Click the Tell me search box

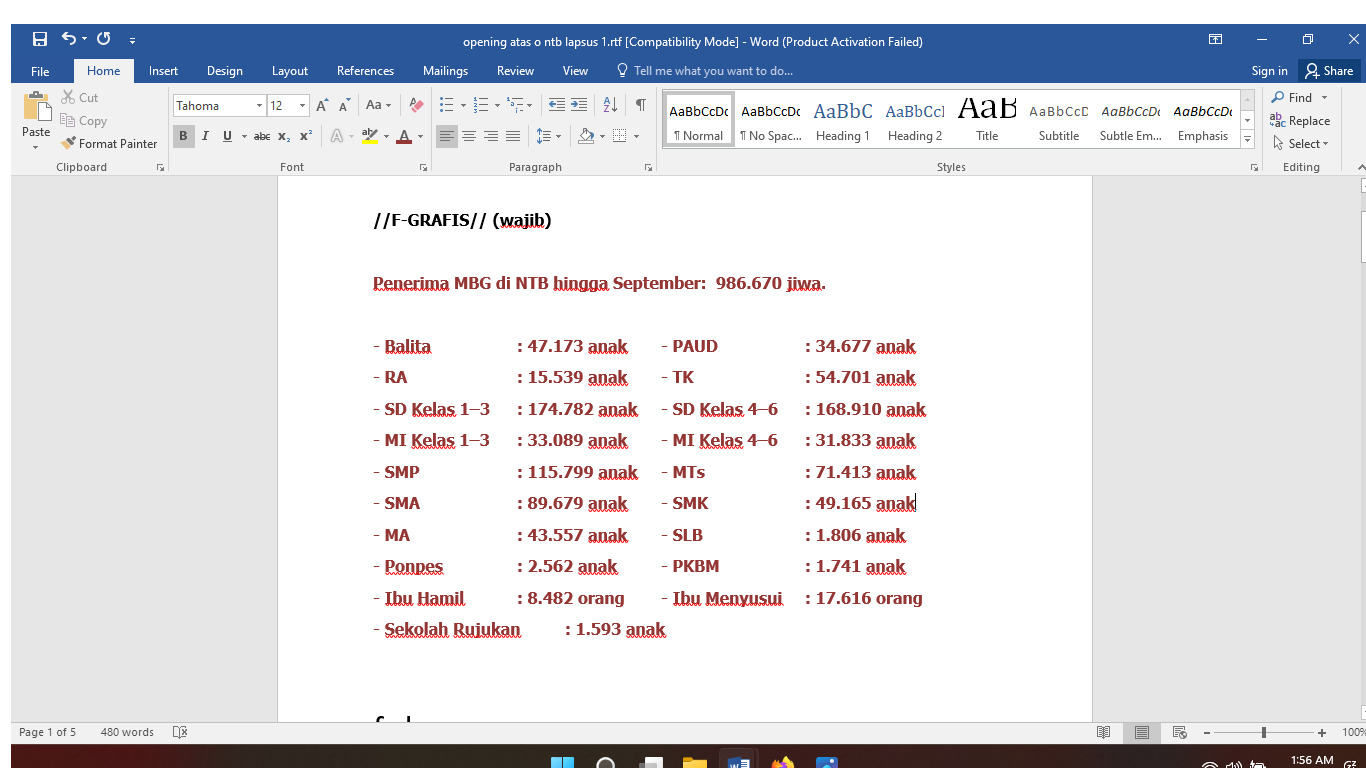tap(712, 71)
